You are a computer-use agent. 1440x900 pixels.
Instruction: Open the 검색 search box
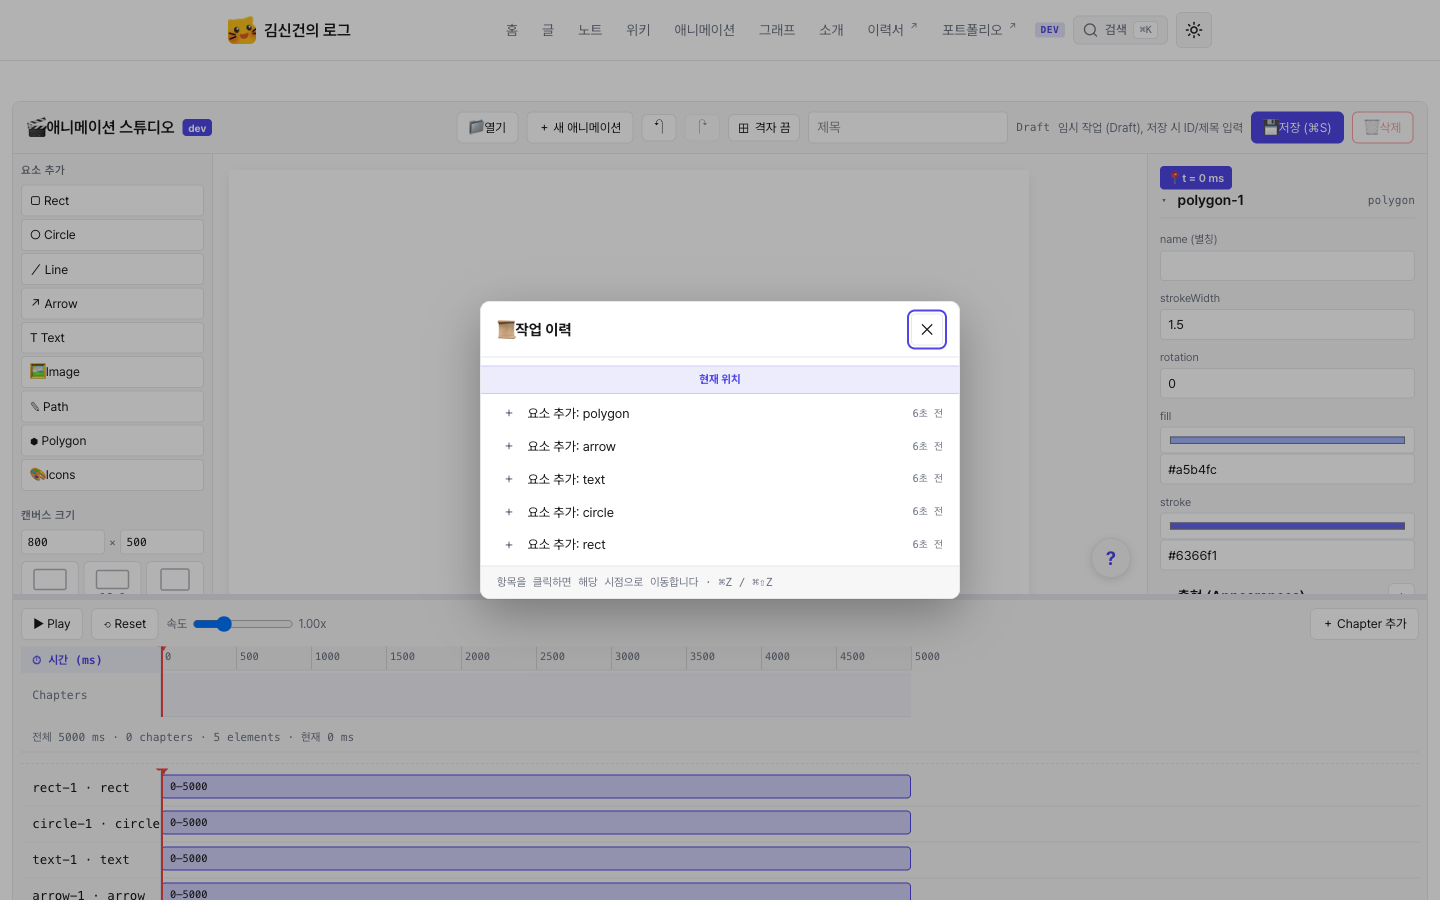tap(1120, 30)
